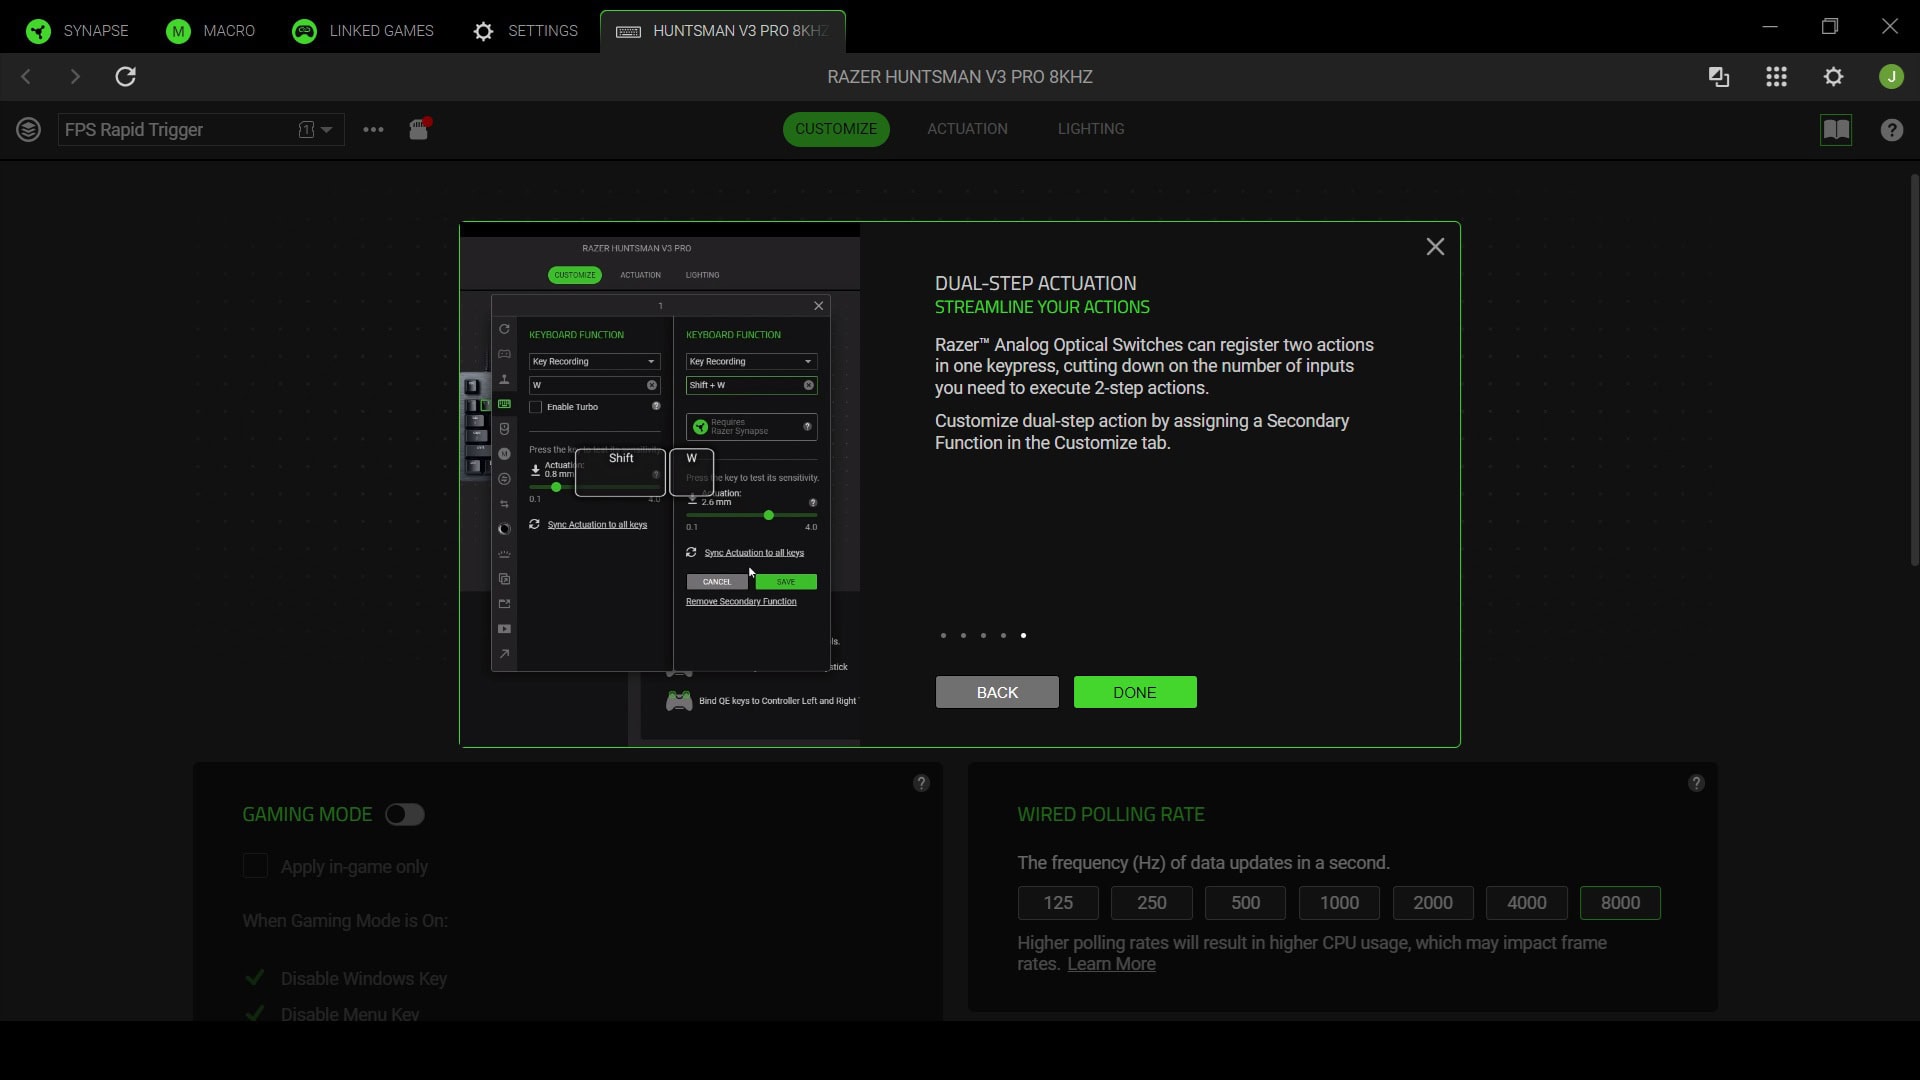The width and height of the screenshot is (1920, 1080).
Task: Switch to the Actuation tab
Action: click(x=966, y=129)
